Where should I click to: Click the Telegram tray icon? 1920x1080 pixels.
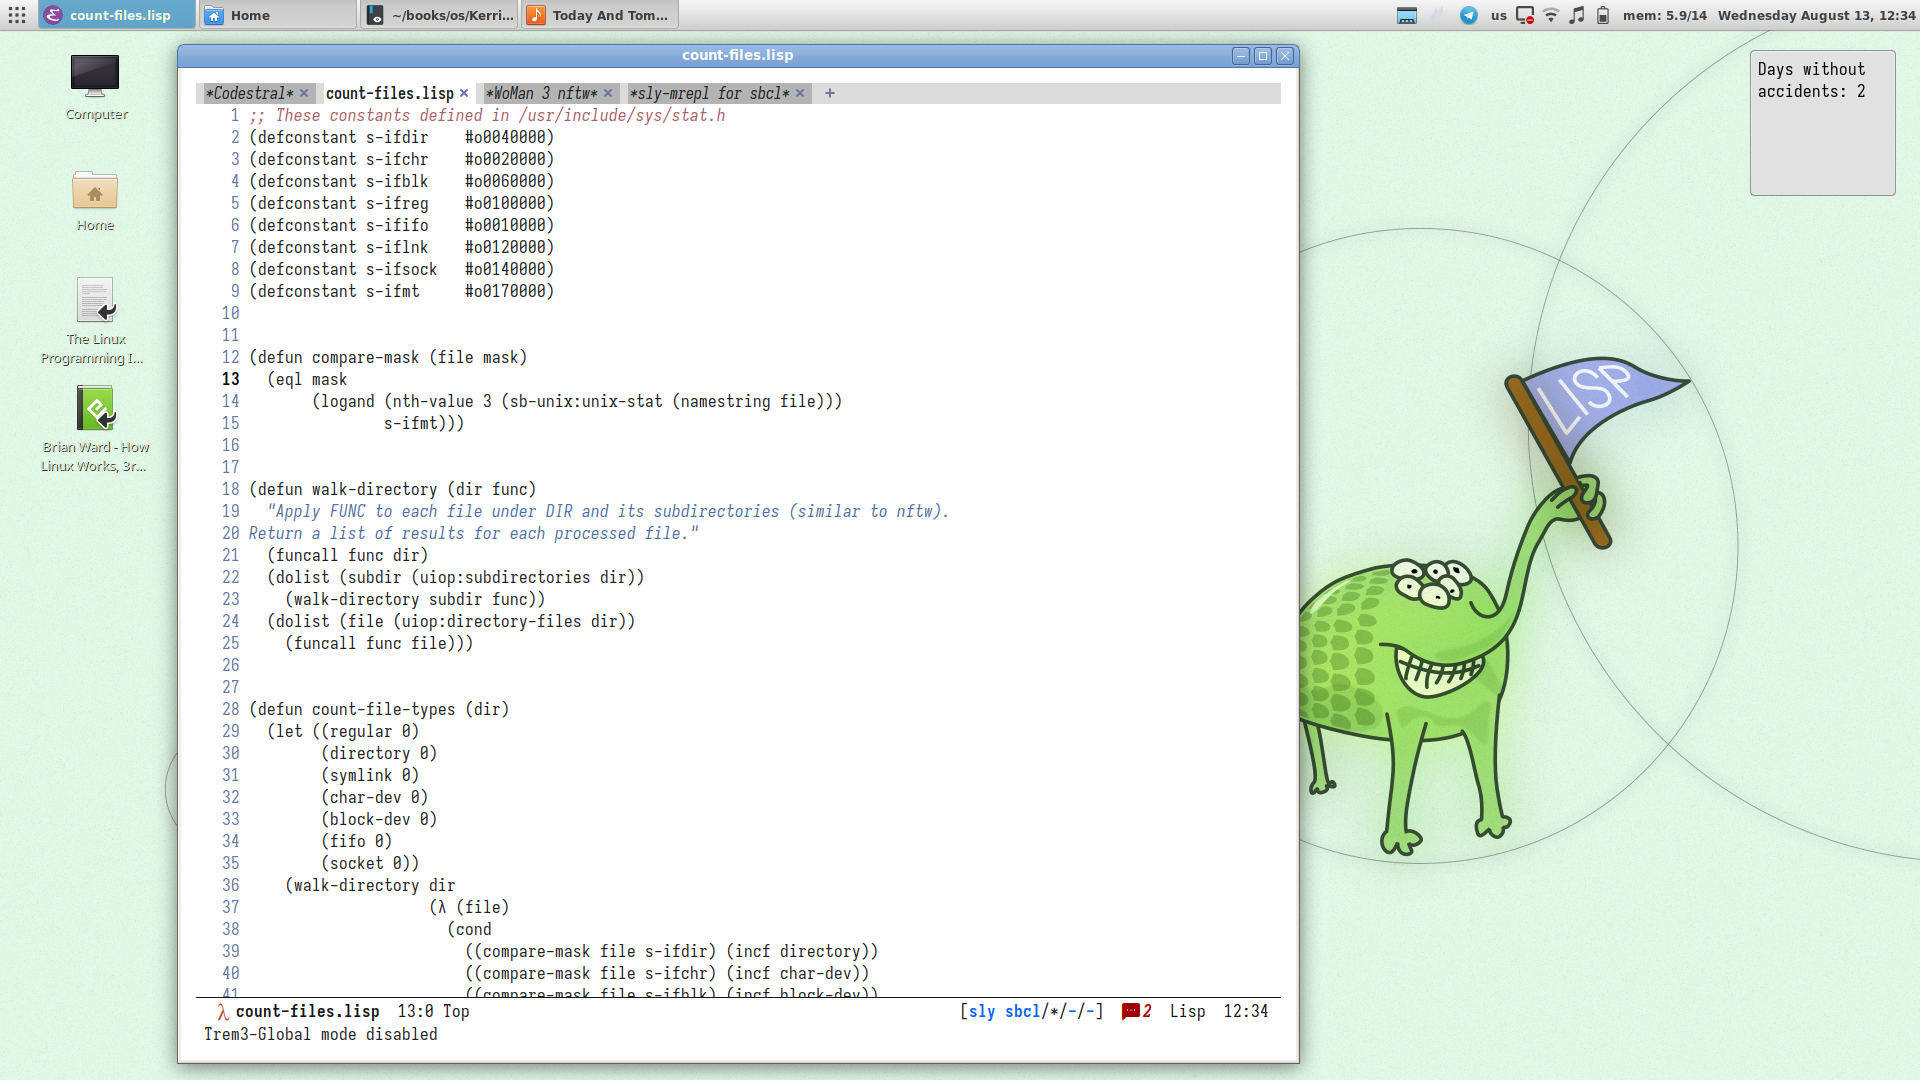coord(1469,15)
